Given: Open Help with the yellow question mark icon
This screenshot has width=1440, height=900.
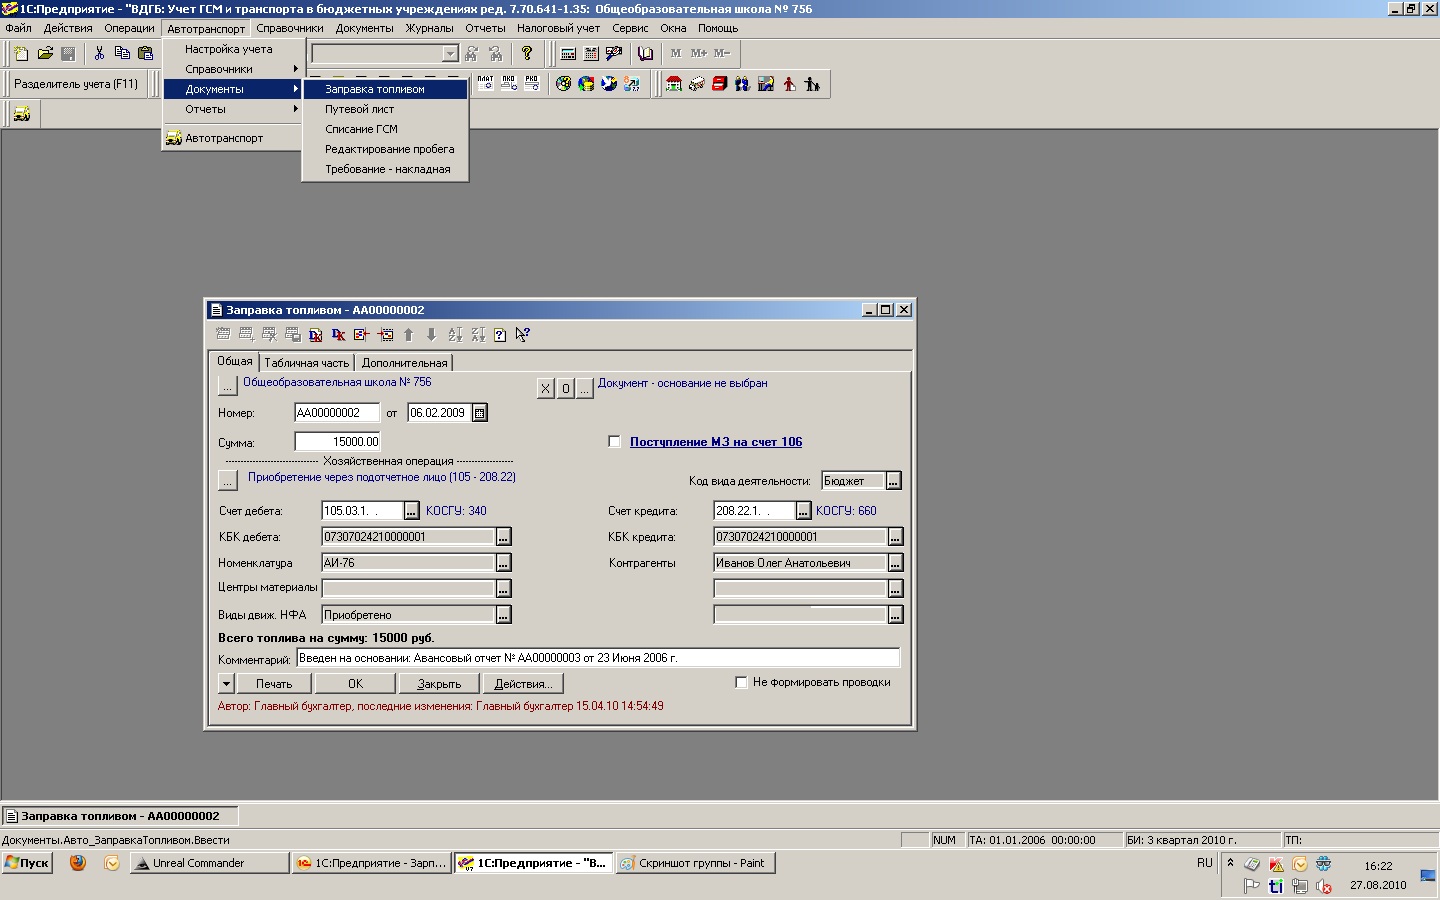Looking at the screenshot, I should point(527,53).
